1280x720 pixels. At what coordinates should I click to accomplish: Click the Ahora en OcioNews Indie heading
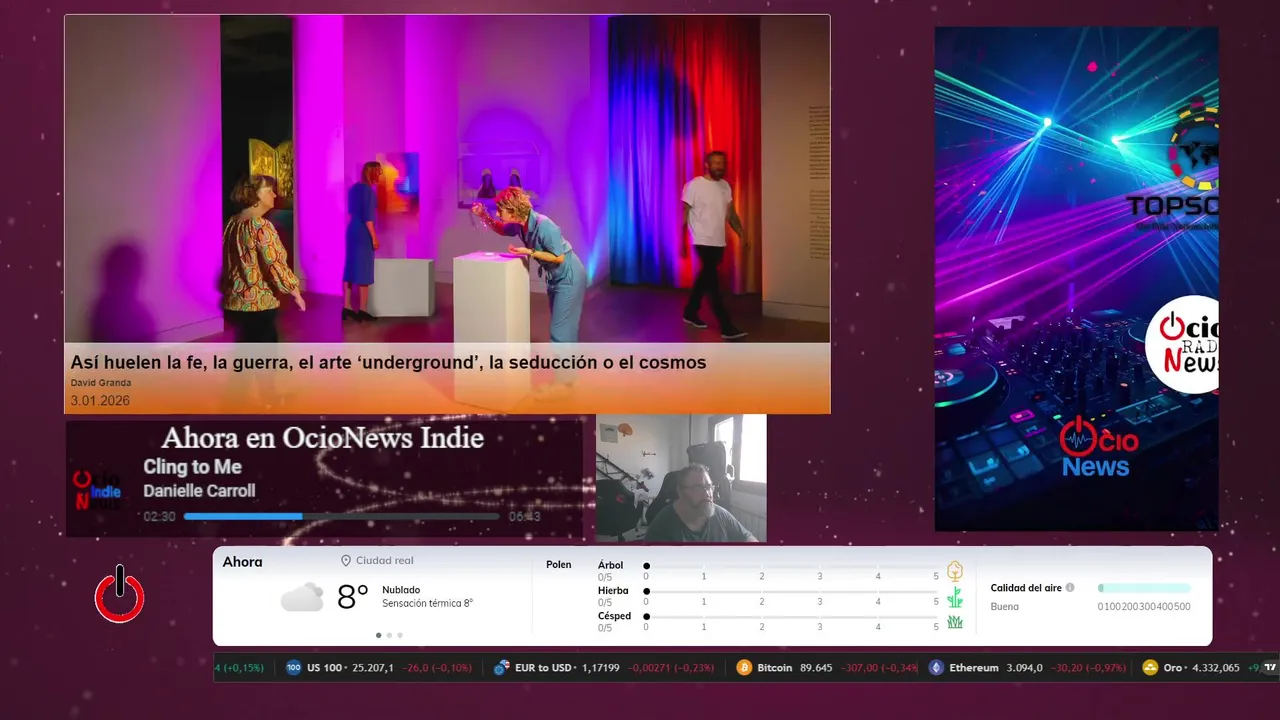point(322,438)
